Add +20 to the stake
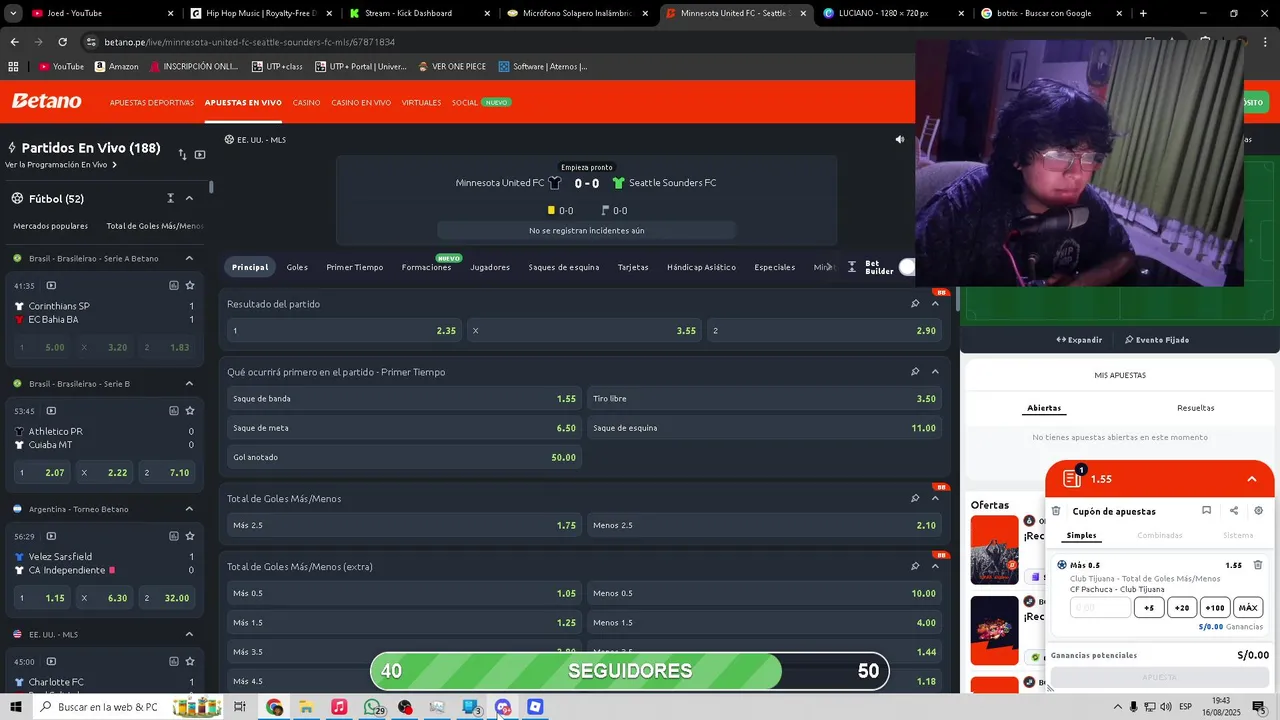Screen dimensions: 1280x720 (x=1182, y=608)
